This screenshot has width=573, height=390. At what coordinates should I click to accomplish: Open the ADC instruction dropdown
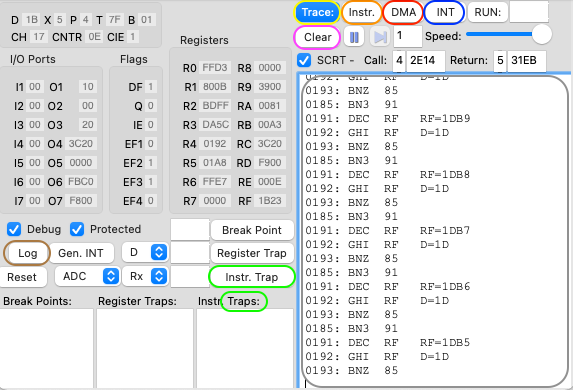click(x=87, y=276)
